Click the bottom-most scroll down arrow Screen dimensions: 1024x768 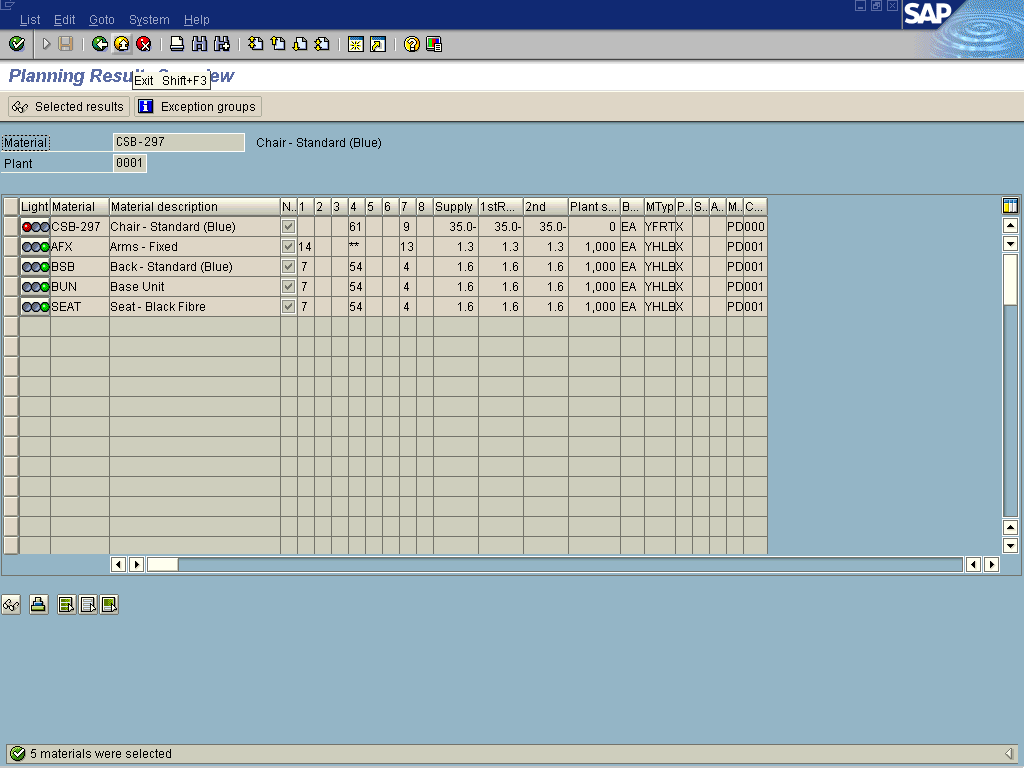point(1010,545)
